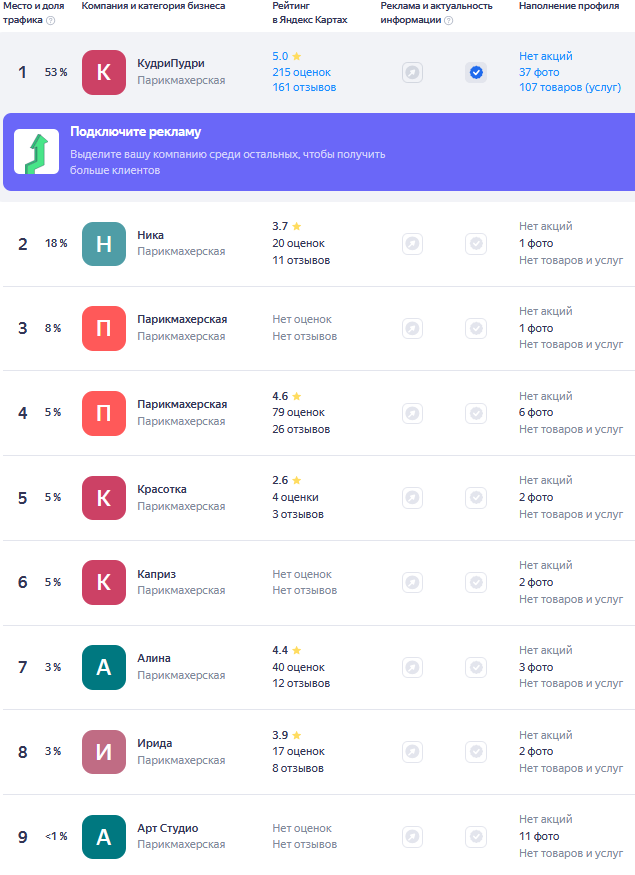The width and height of the screenshot is (635, 875).
Task: Click the '107 товаров (услуг)' link
Action: click(x=570, y=88)
